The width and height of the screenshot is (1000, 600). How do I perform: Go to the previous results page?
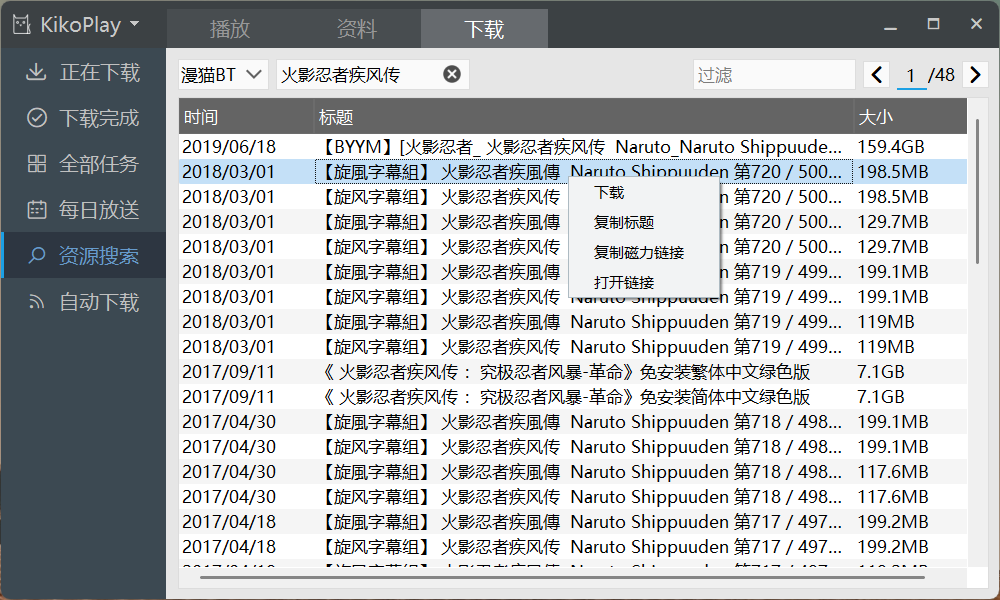coord(877,75)
